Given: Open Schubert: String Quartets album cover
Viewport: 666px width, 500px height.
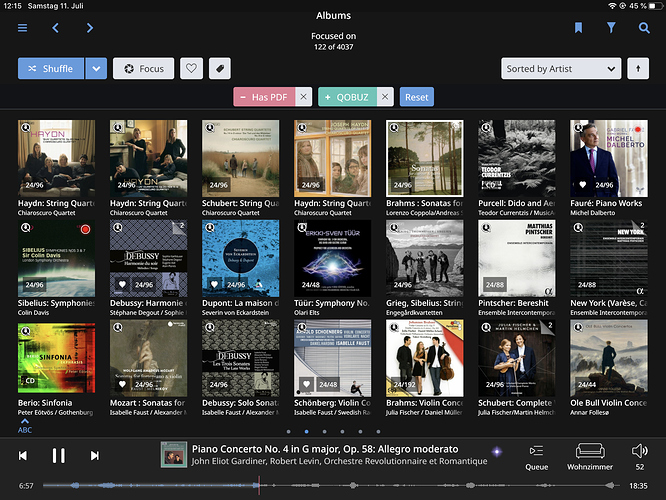Looking at the screenshot, I should (240, 158).
